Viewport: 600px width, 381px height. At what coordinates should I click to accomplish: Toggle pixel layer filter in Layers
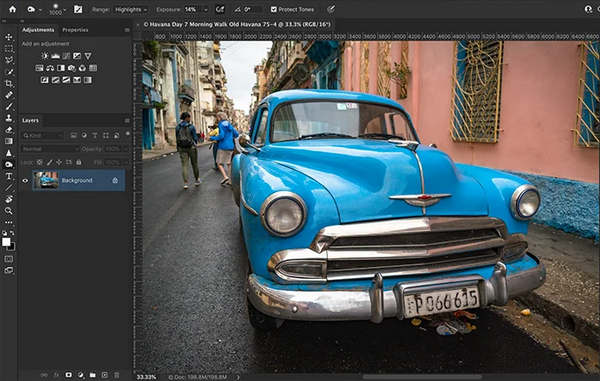click(x=73, y=135)
